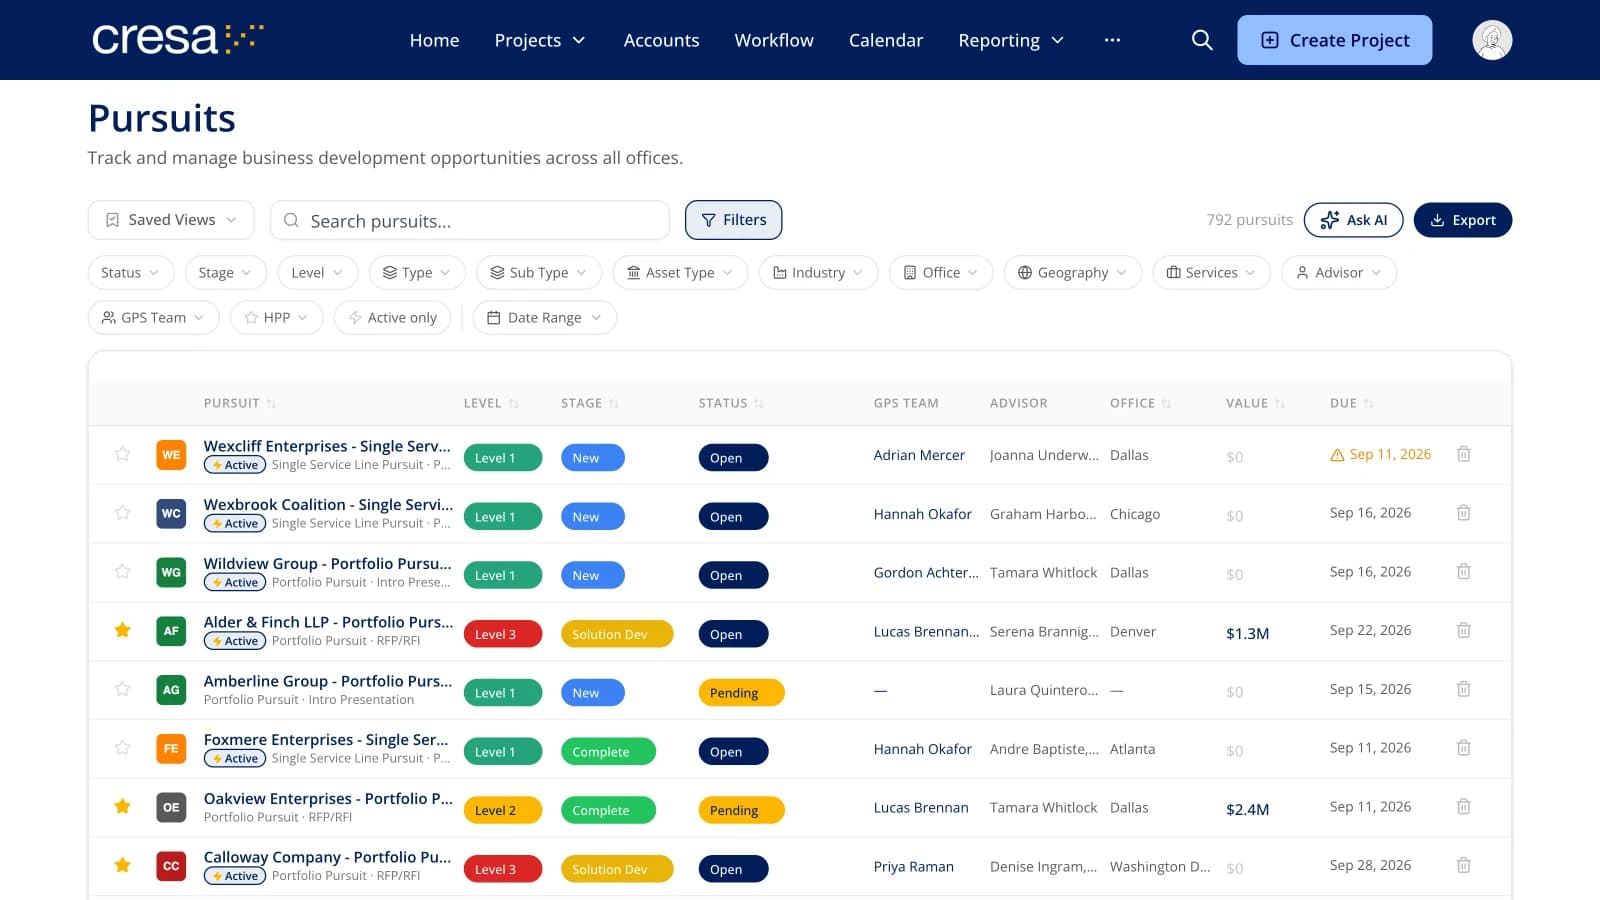Image resolution: width=1600 pixels, height=900 pixels.
Task: Star the Amberline Group pursuit
Action: coord(122,689)
